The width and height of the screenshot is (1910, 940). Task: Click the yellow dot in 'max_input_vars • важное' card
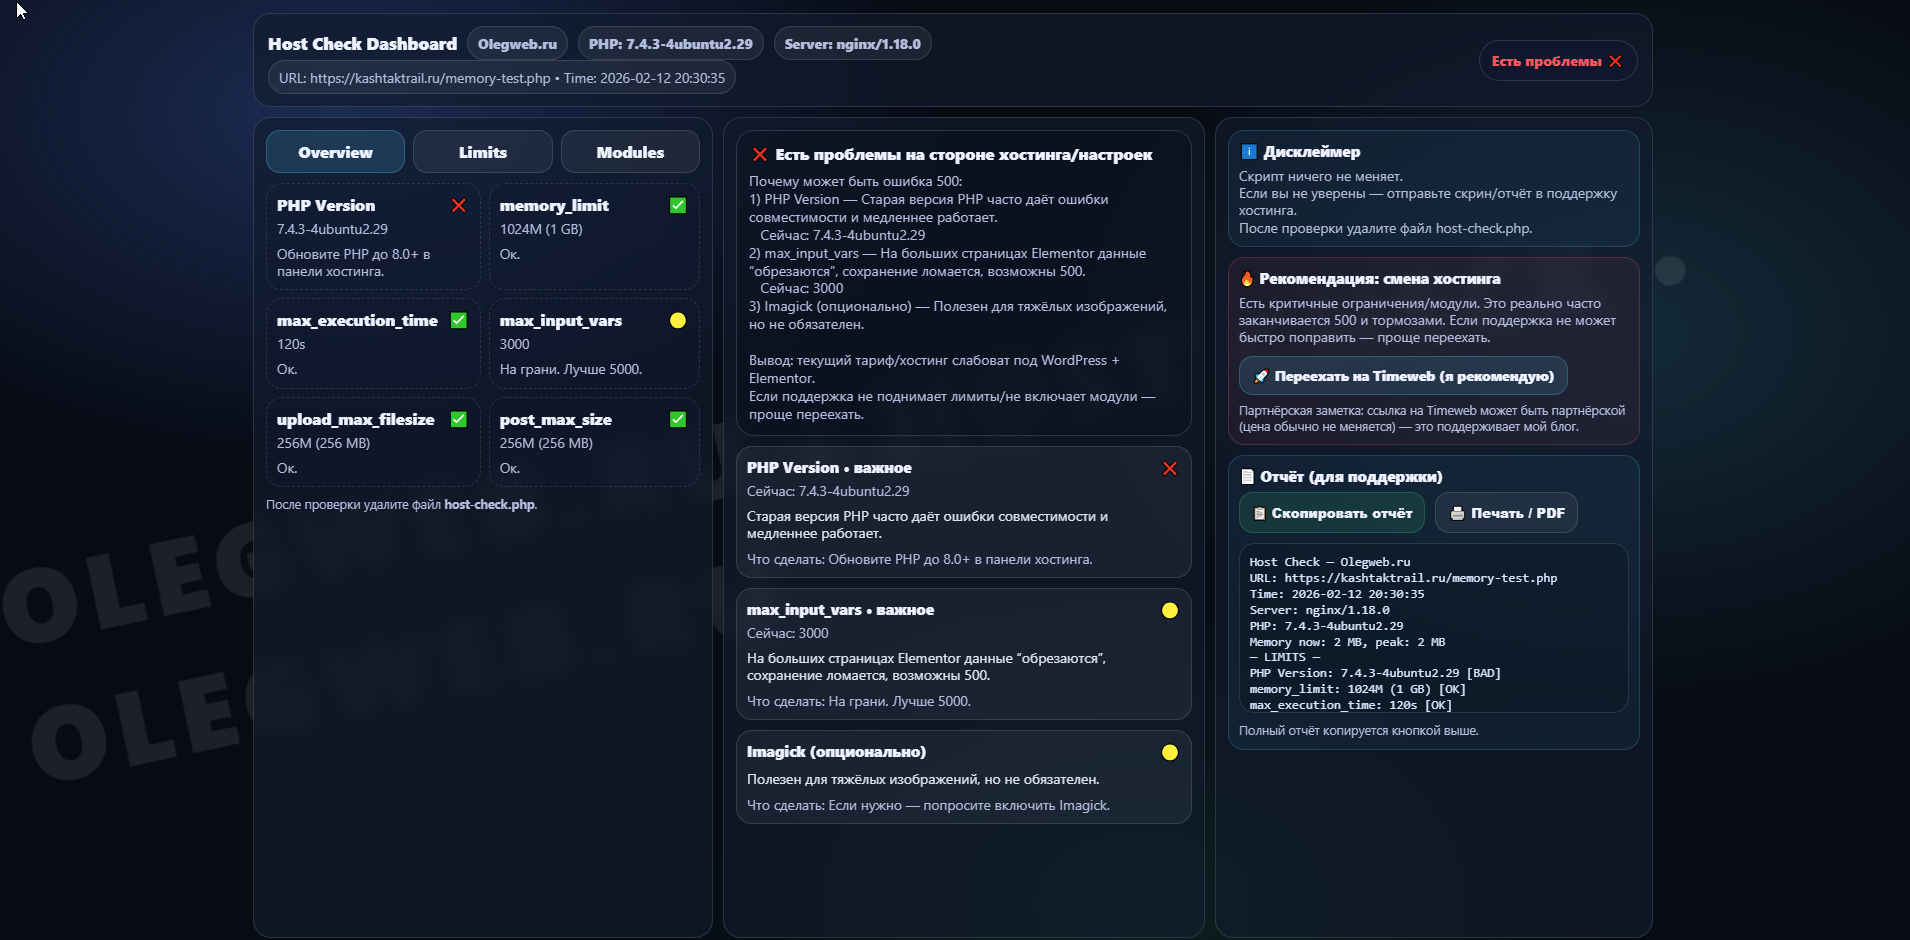coord(1170,610)
